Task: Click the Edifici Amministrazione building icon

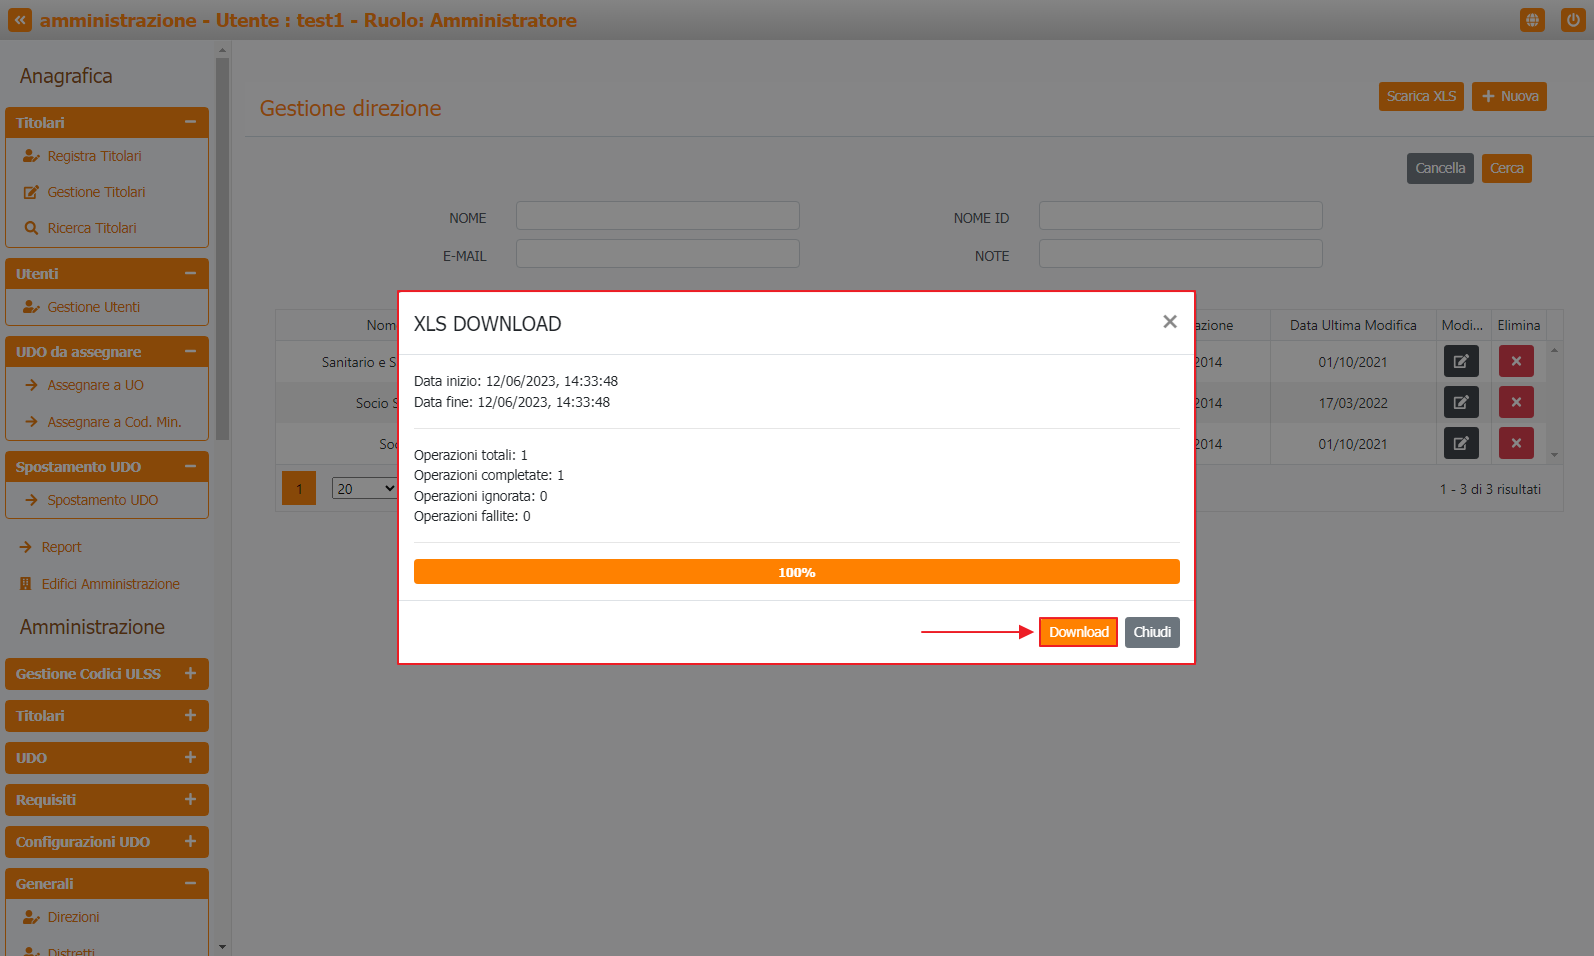Action: [x=26, y=584]
